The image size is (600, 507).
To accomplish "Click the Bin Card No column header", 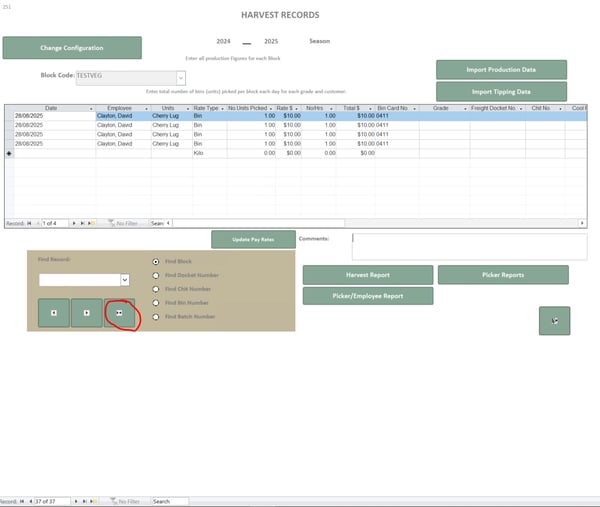I will coord(396,108).
